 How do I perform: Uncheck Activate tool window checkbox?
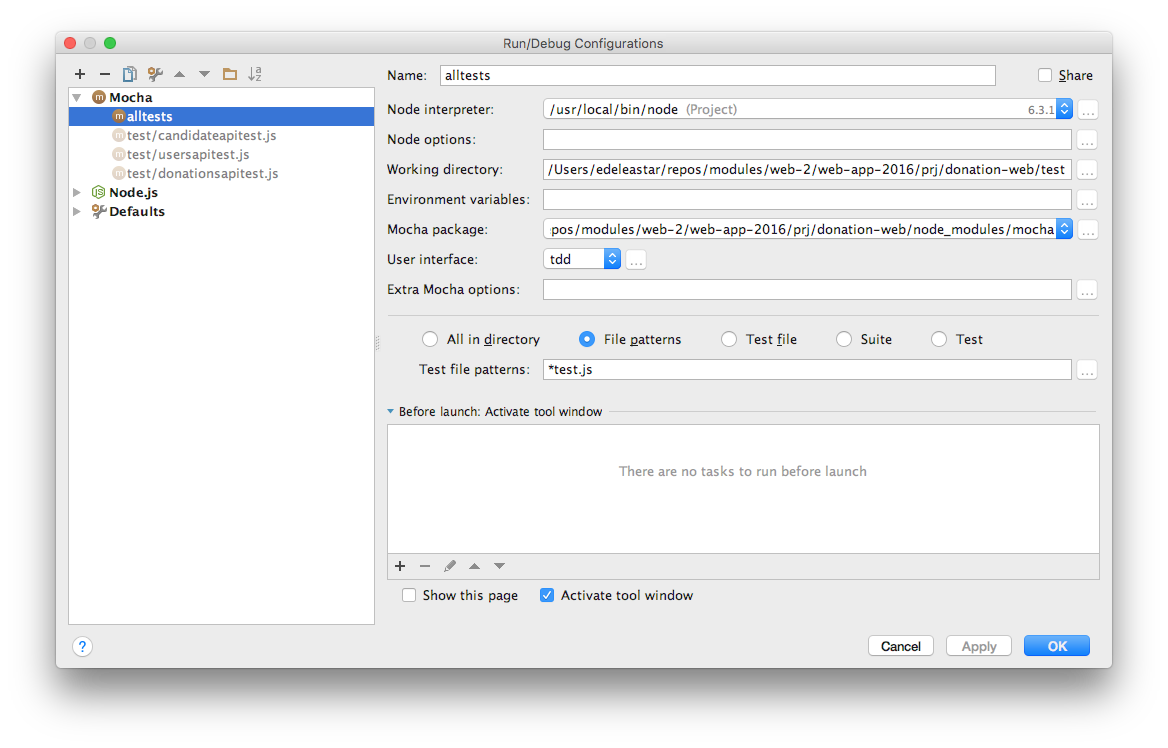click(x=547, y=595)
